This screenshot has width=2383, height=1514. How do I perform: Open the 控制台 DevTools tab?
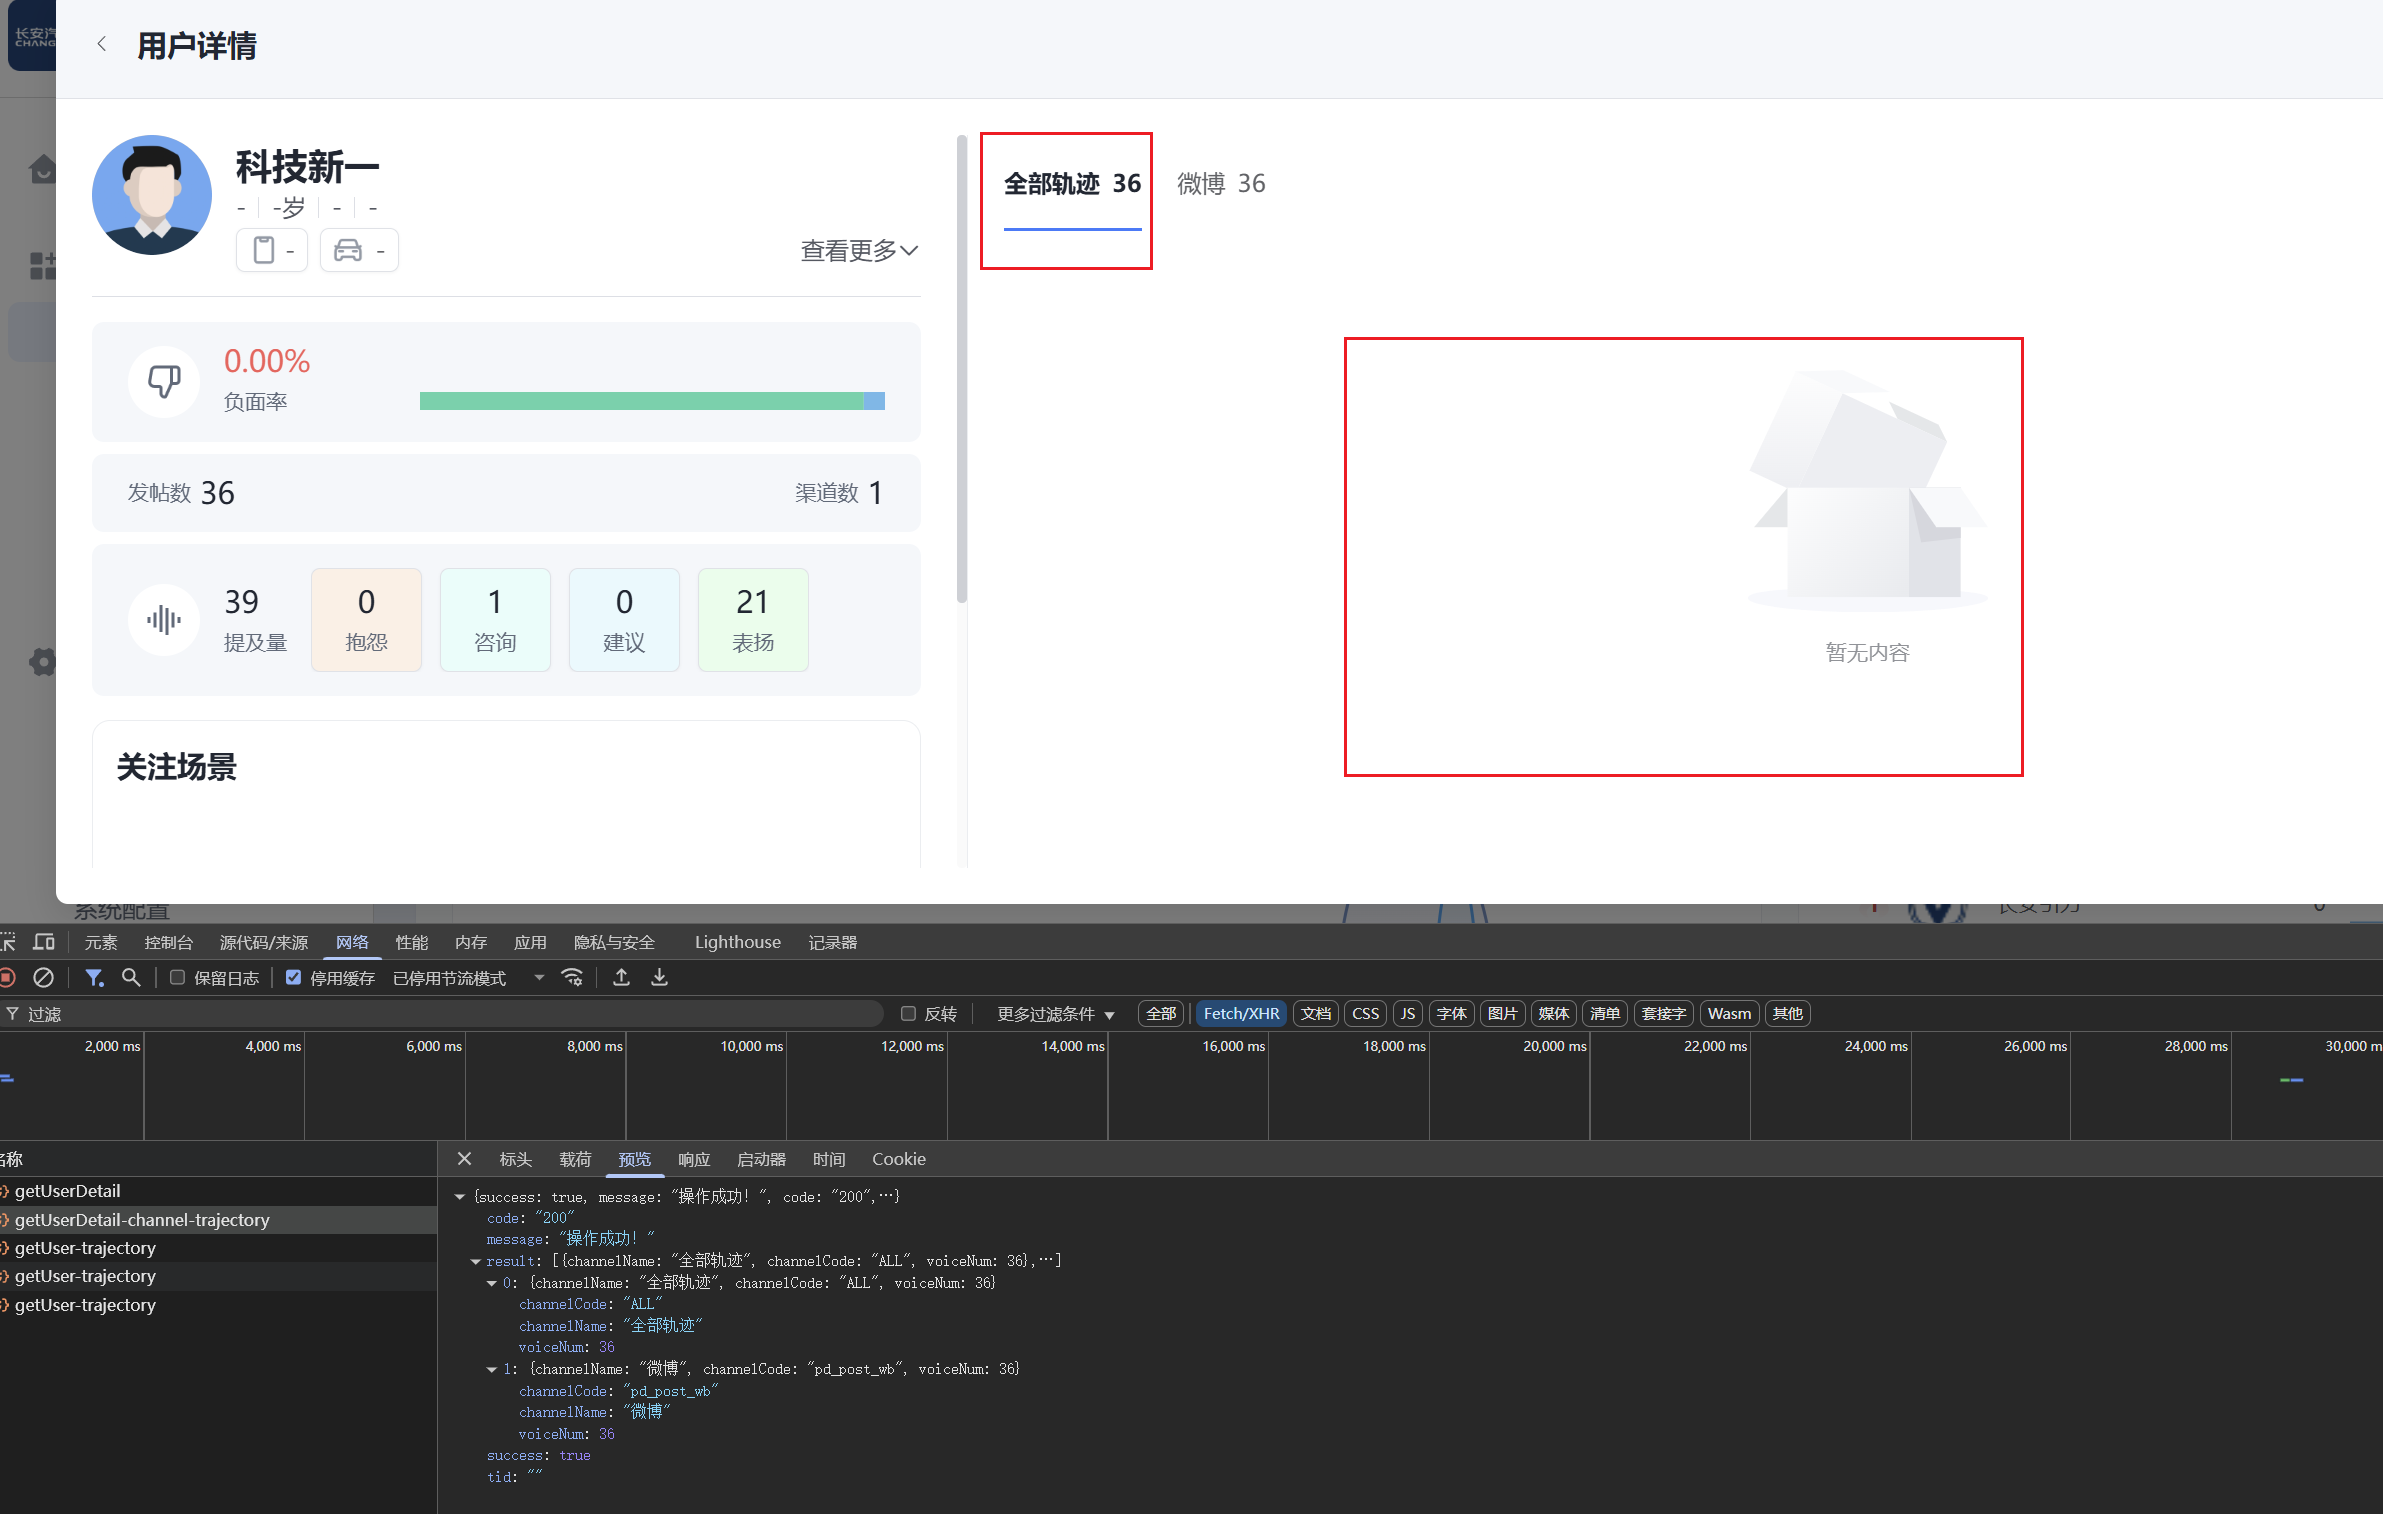(x=168, y=942)
